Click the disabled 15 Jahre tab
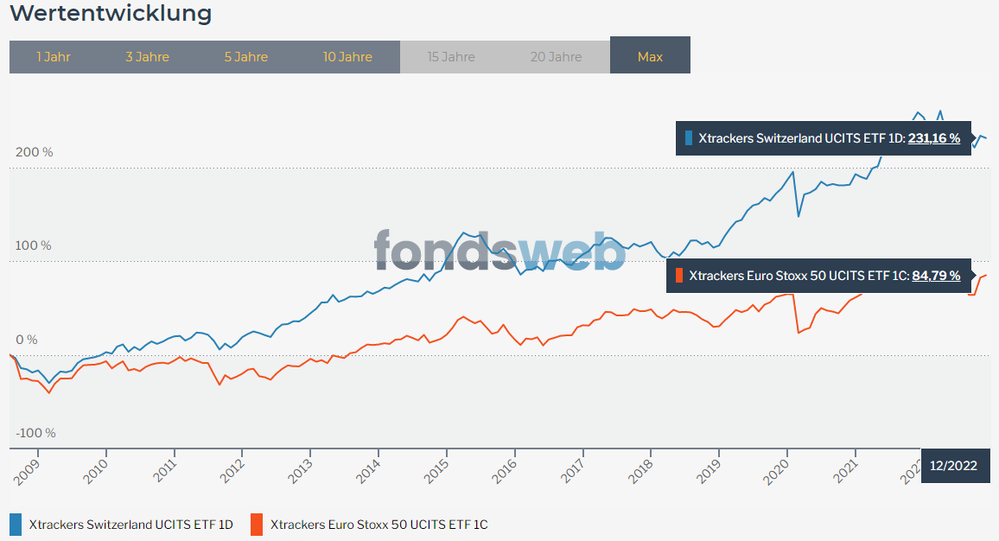The height and width of the screenshot is (541, 999). [x=450, y=57]
